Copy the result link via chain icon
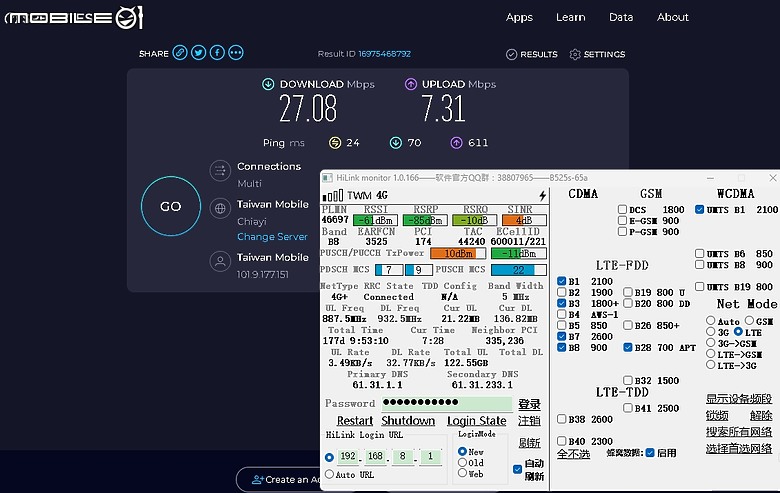 180,53
